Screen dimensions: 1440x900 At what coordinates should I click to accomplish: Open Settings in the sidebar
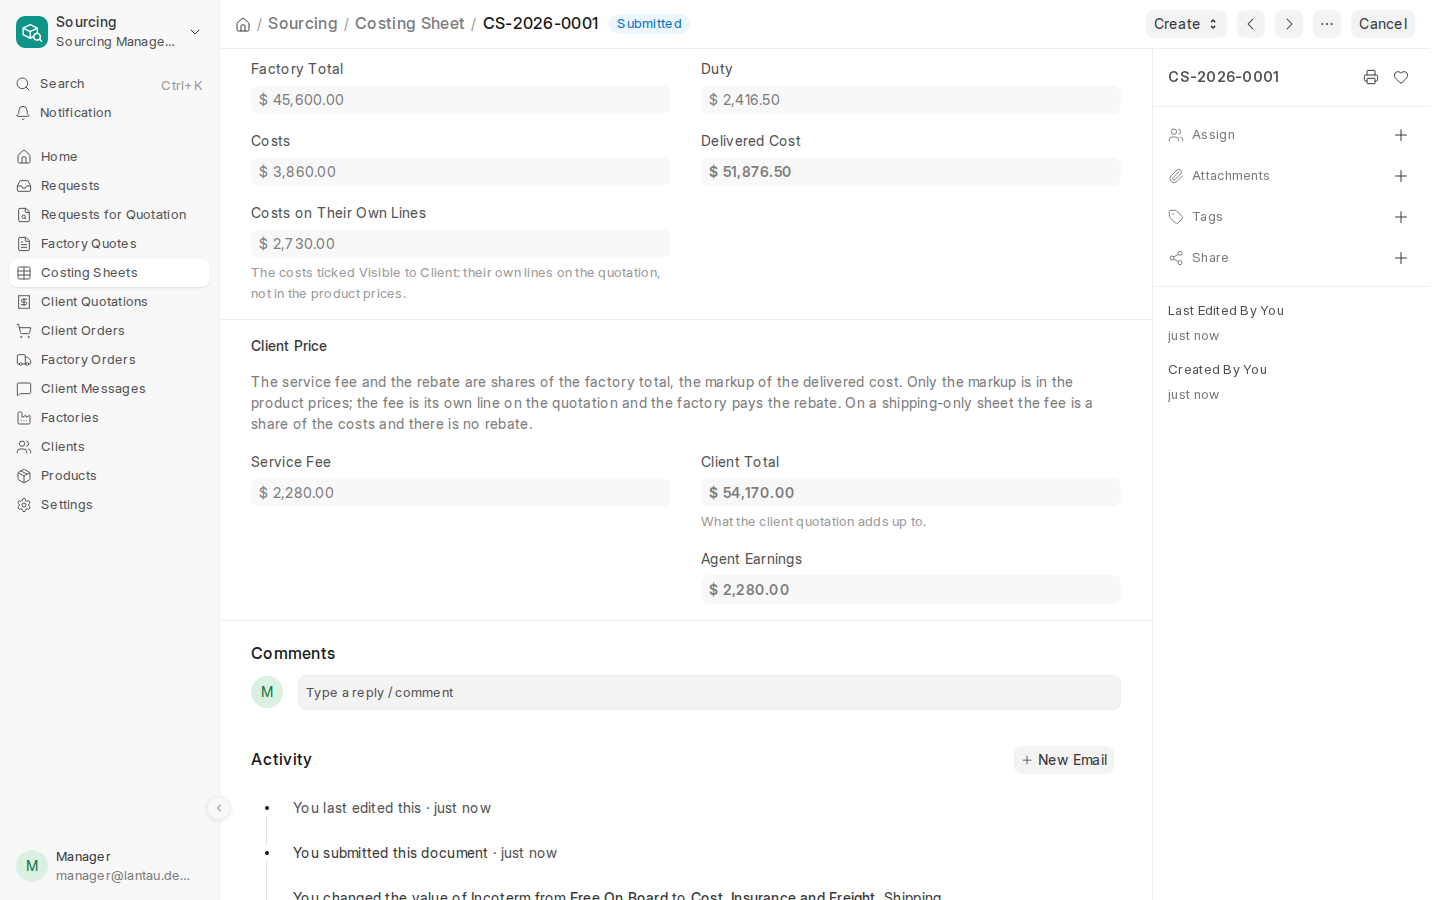tap(110, 505)
